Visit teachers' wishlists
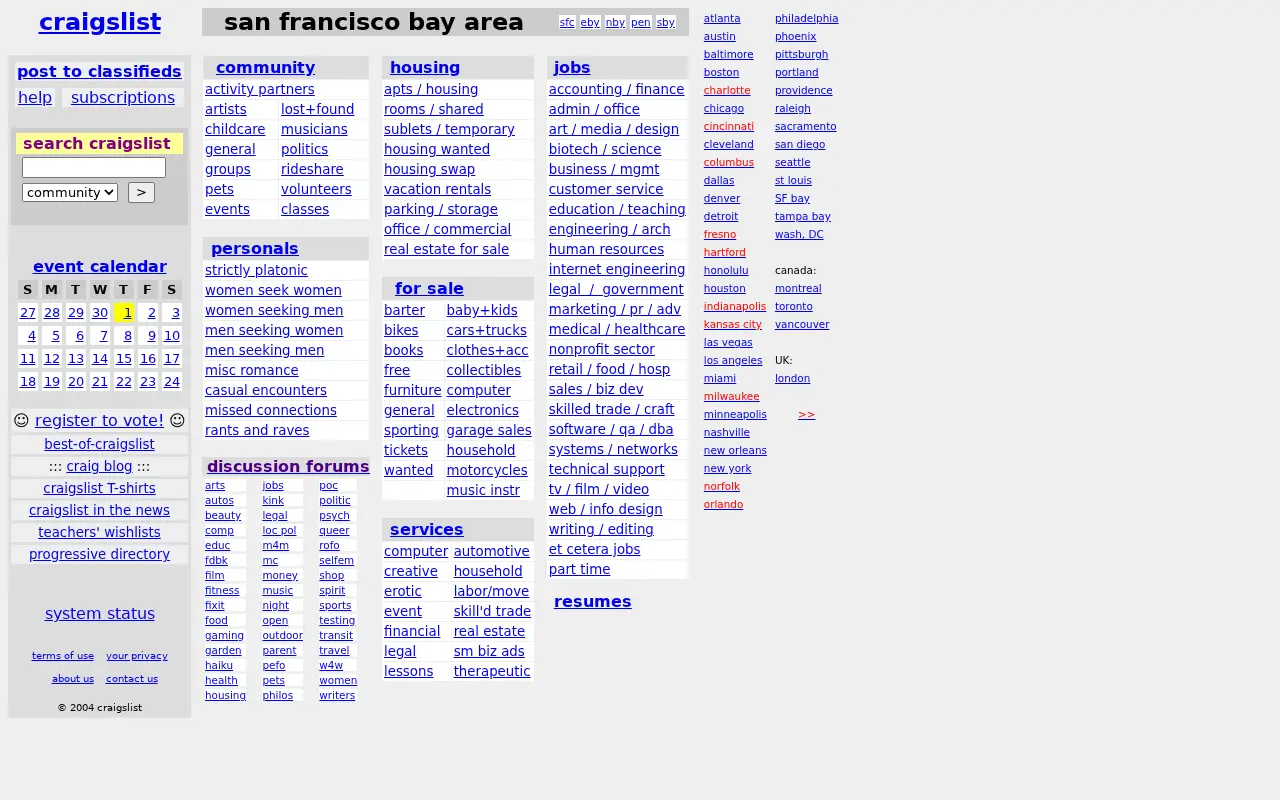Screen dimensions: 1280x800 [x=99, y=532]
